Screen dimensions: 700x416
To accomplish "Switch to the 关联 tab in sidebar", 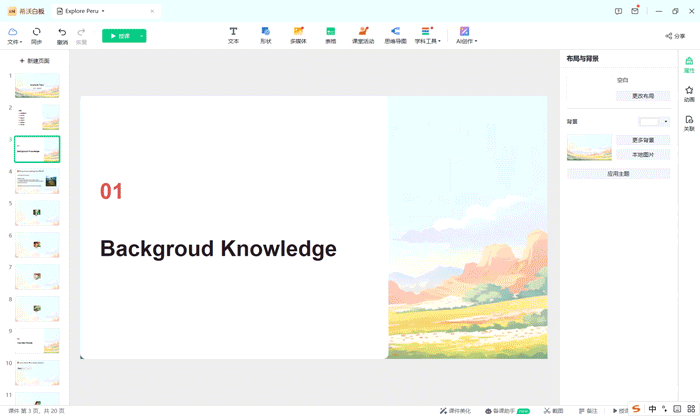I will [x=689, y=123].
